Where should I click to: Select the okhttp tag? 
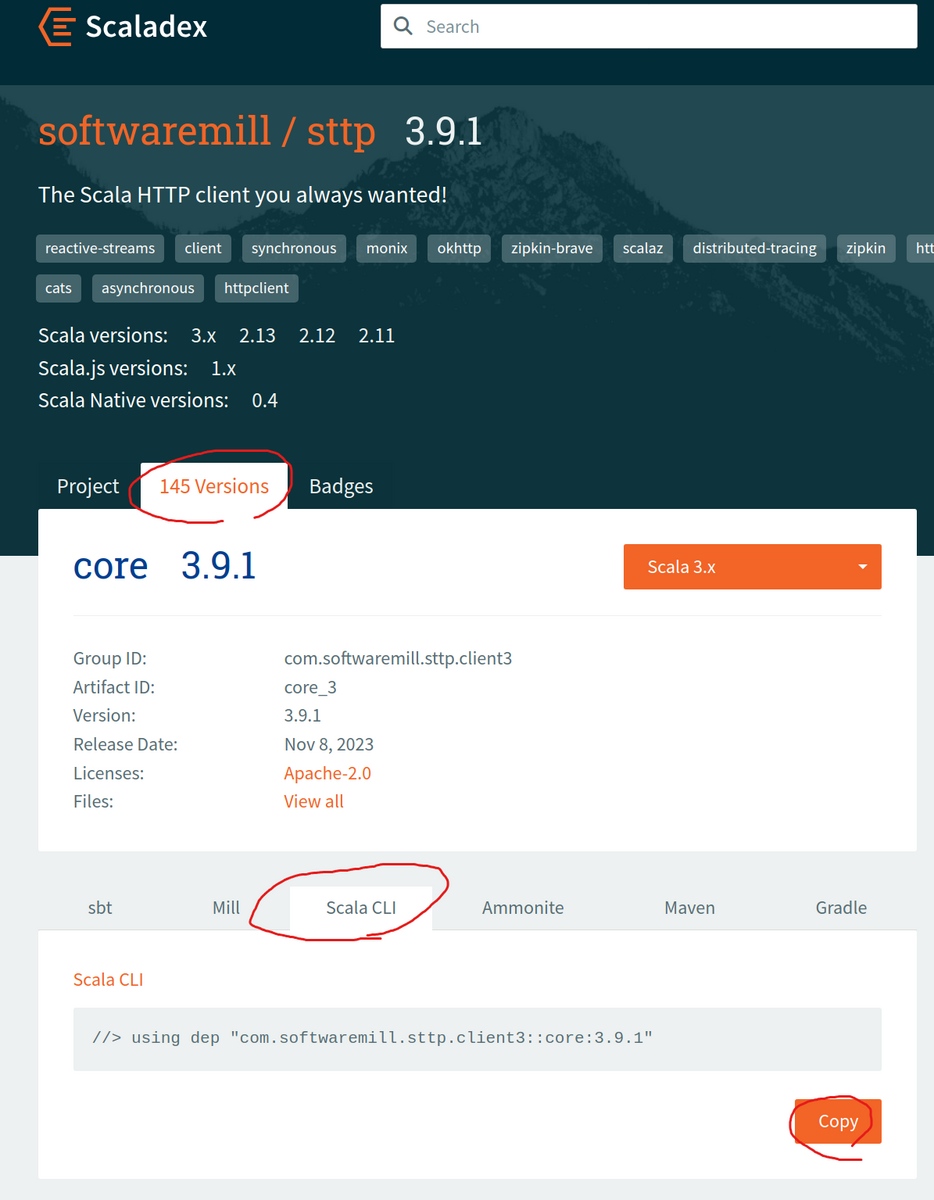click(459, 248)
